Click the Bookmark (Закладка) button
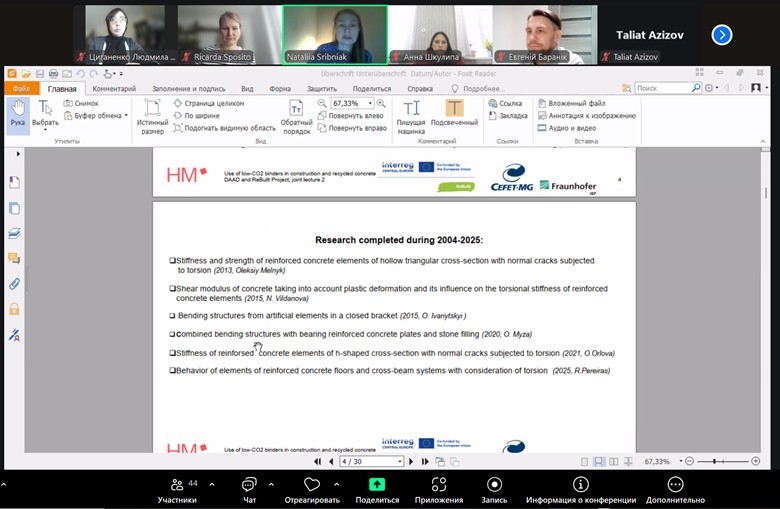Screen dimensions: 780x509 pyautogui.click(x=510, y=116)
